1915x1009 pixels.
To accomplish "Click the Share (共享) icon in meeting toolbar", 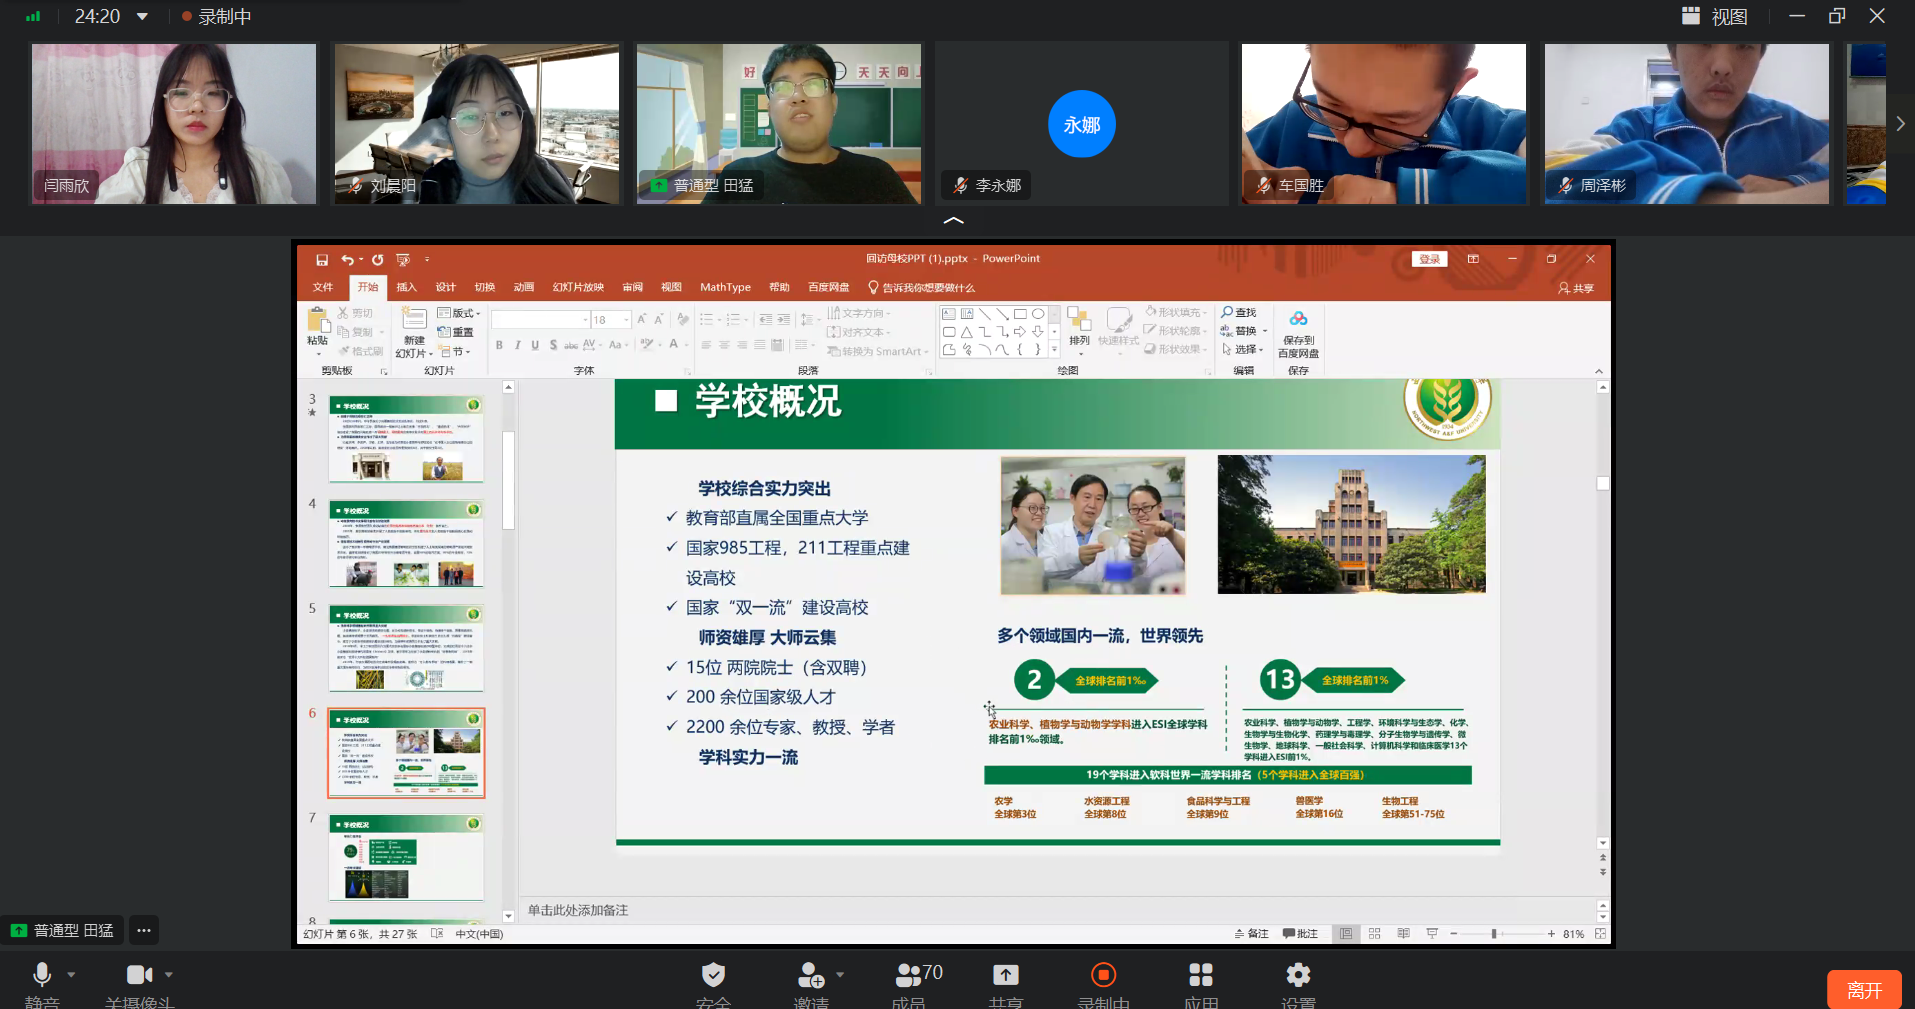I will 1005,975.
